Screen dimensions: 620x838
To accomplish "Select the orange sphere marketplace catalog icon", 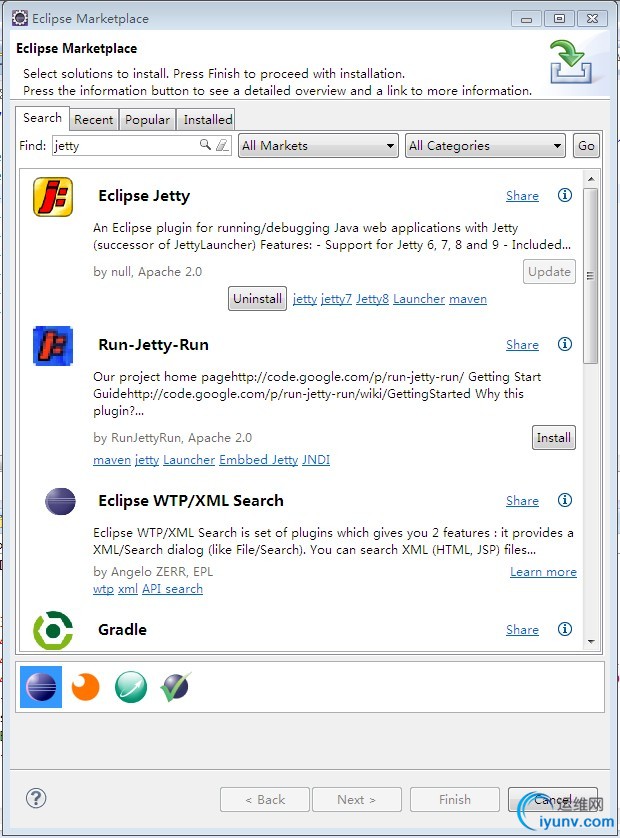I will 86,687.
